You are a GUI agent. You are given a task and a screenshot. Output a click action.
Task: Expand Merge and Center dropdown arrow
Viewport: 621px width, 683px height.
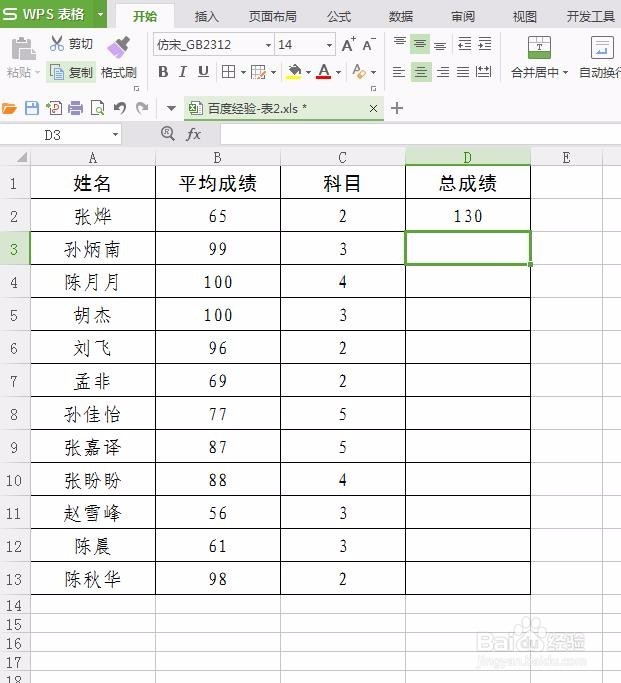[x=565, y=73]
